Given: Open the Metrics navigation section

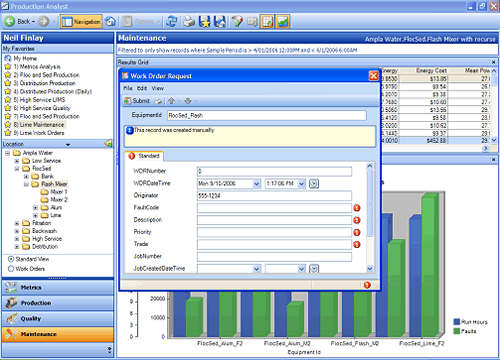Looking at the screenshot, I should (58, 287).
